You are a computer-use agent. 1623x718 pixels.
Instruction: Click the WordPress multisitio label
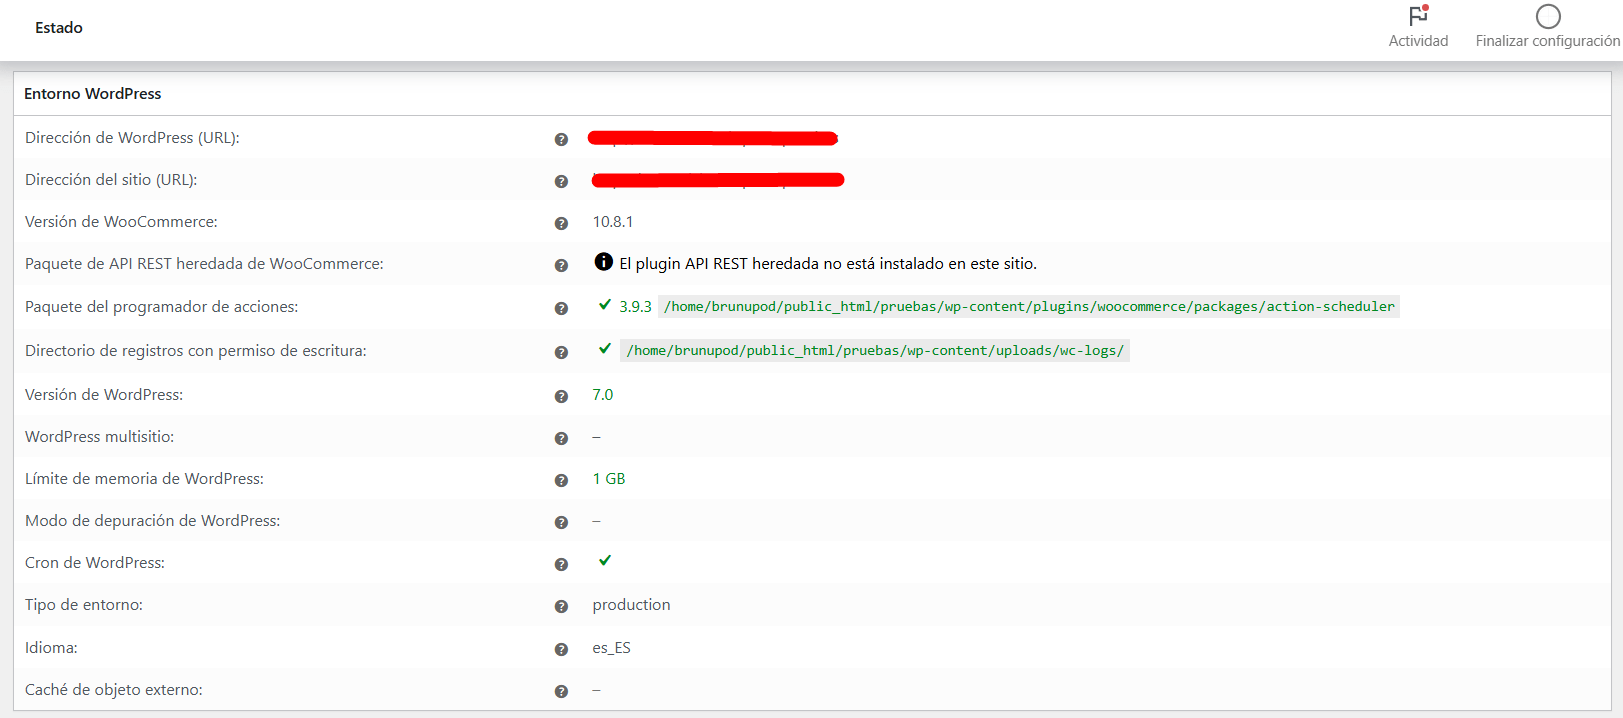coord(100,437)
